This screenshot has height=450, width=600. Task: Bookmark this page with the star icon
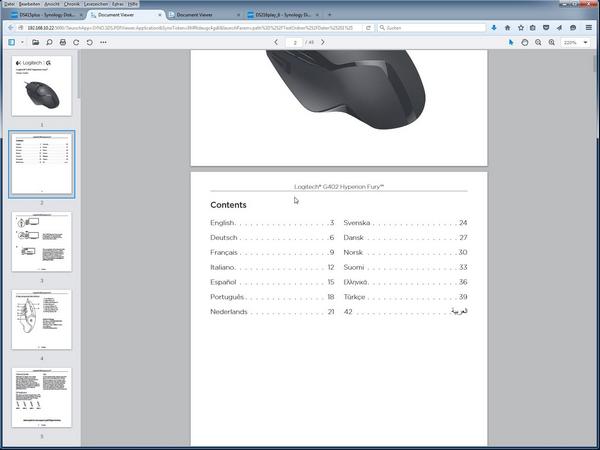click(x=521, y=28)
